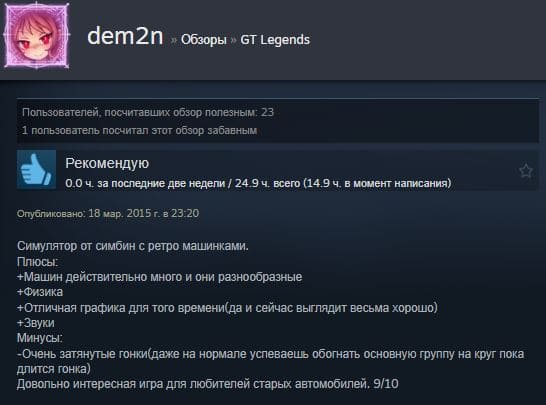The image size is (546, 405).
Task: Click the helpful users count line showing 23
Action: tap(148, 112)
